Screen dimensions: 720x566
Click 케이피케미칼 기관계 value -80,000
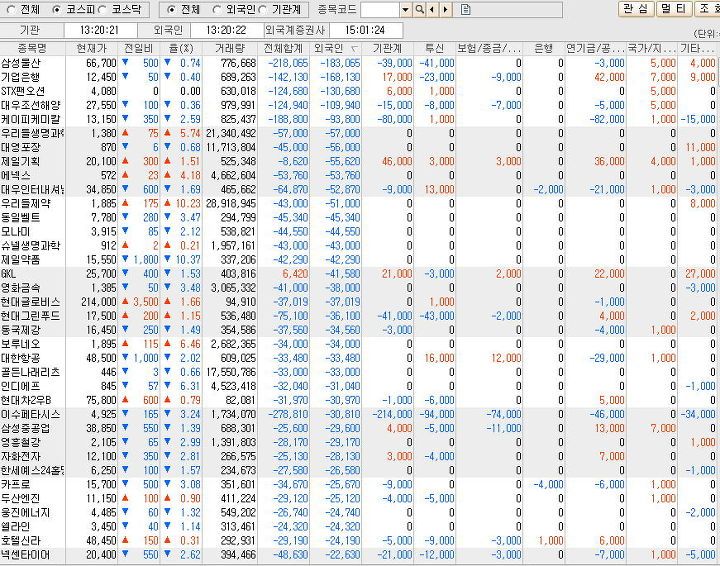coord(394,119)
